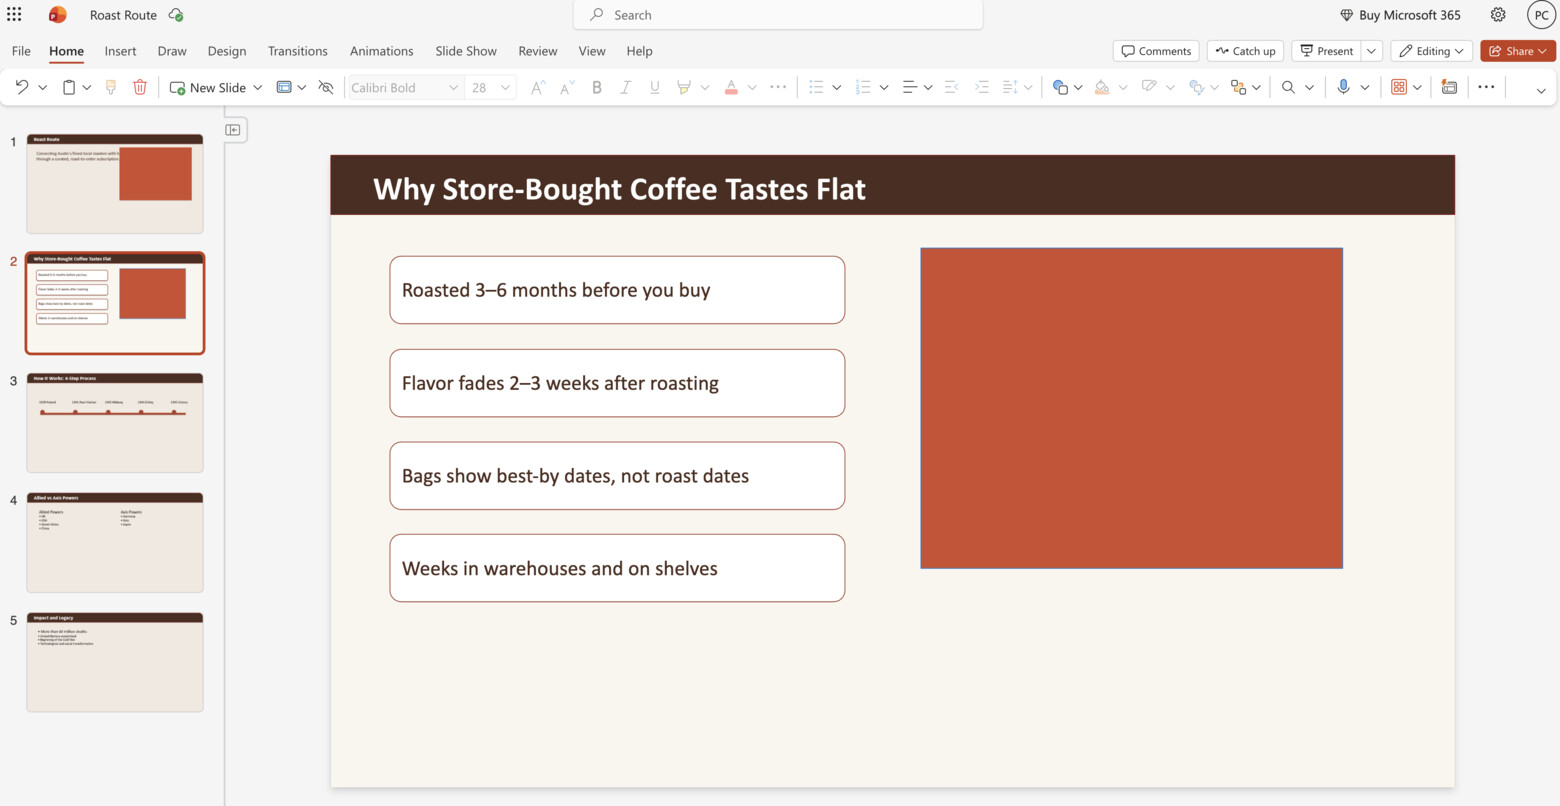1560x806 pixels.
Task: Open the font size 28 dropdown
Action: click(x=505, y=87)
